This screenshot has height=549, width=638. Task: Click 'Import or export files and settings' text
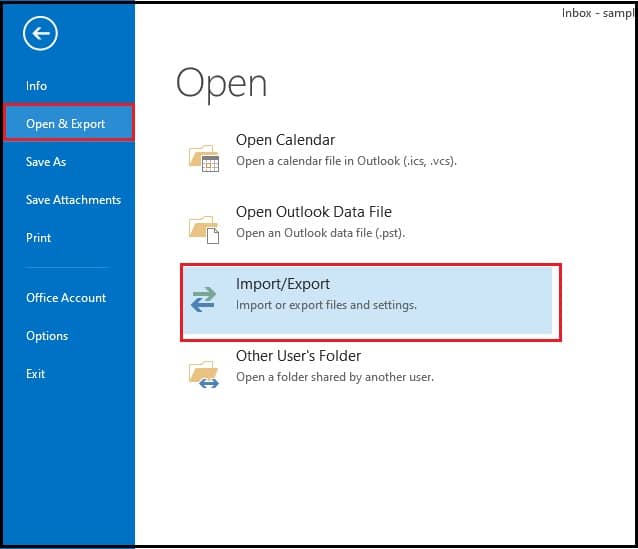click(326, 305)
